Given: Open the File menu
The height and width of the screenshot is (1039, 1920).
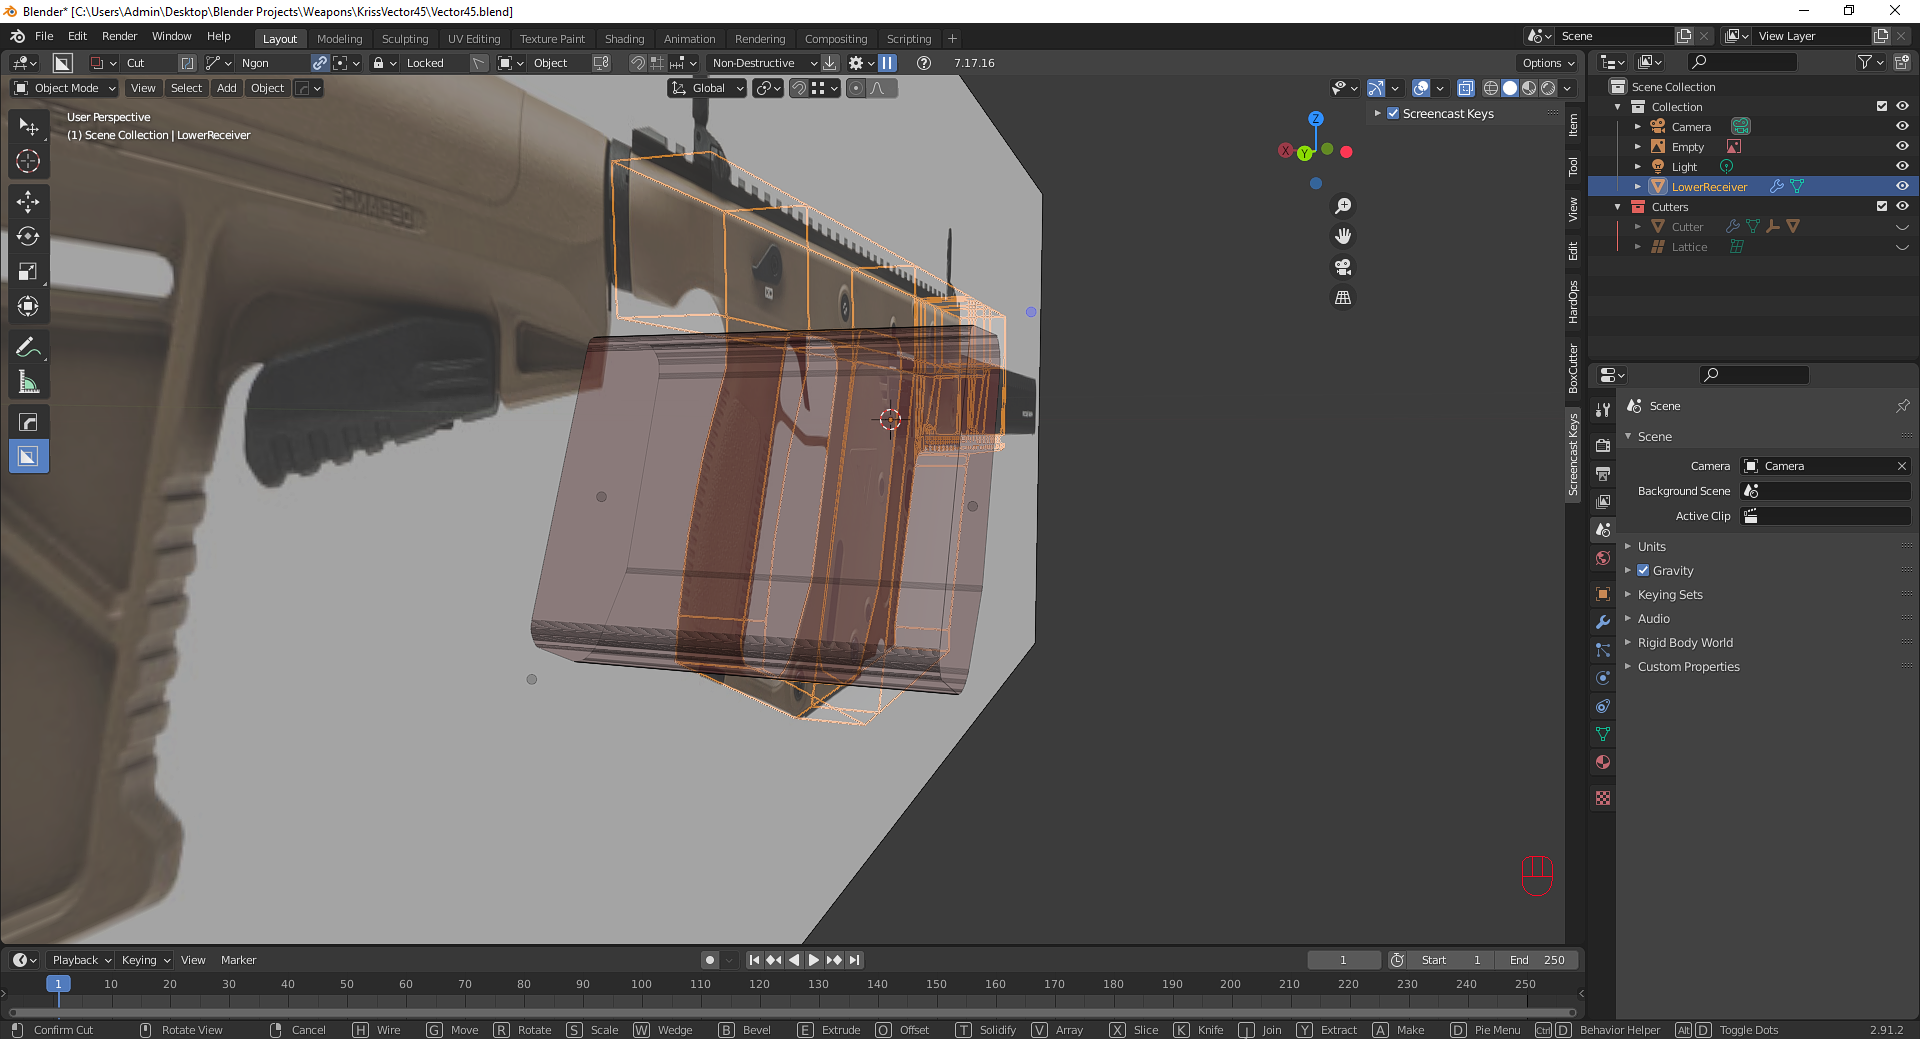Looking at the screenshot, I should pos(44,36).
